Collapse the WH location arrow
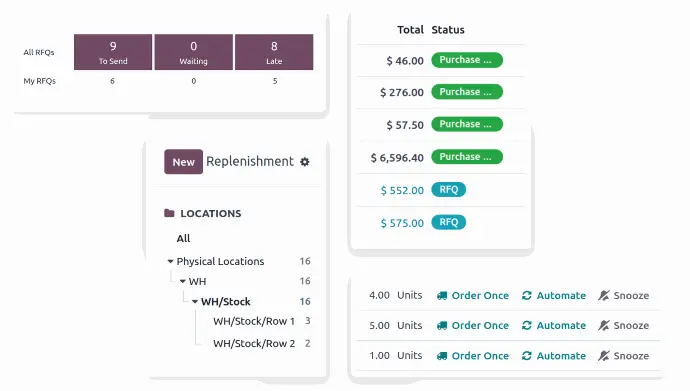The height and width of the screenshot is (391, 690). tap(183, 281)
